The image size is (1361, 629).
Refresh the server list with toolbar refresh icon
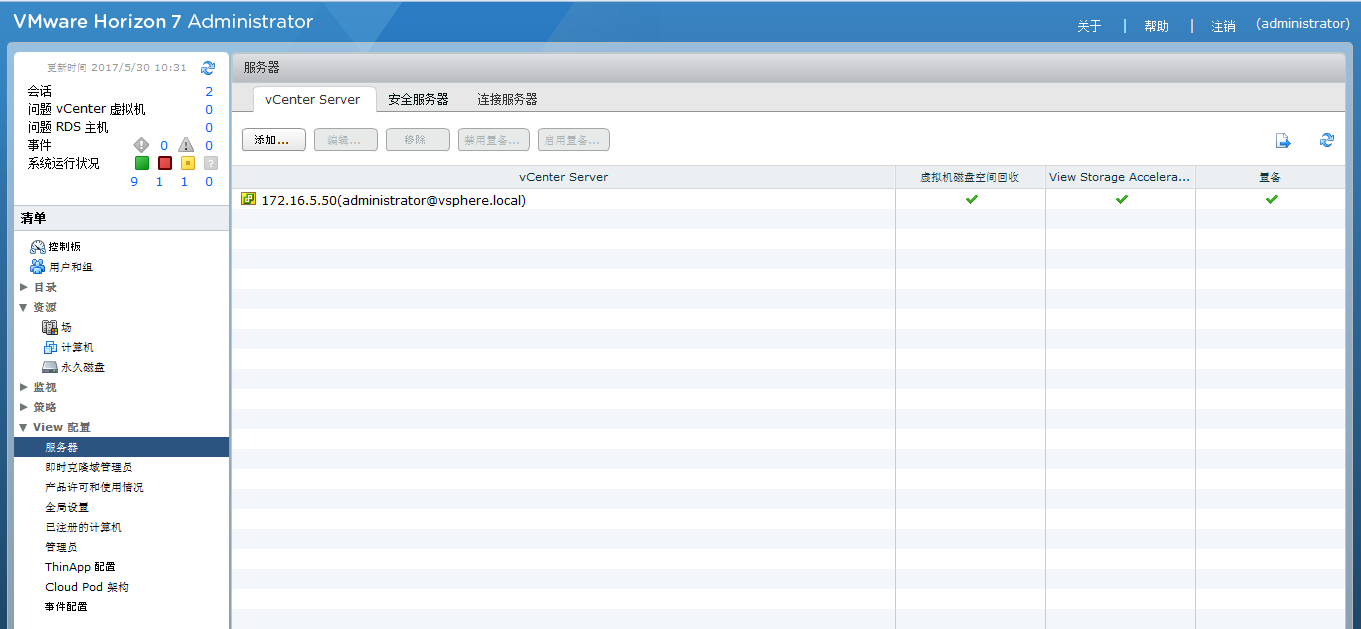pyautogui.click(x=1327, y=140)
